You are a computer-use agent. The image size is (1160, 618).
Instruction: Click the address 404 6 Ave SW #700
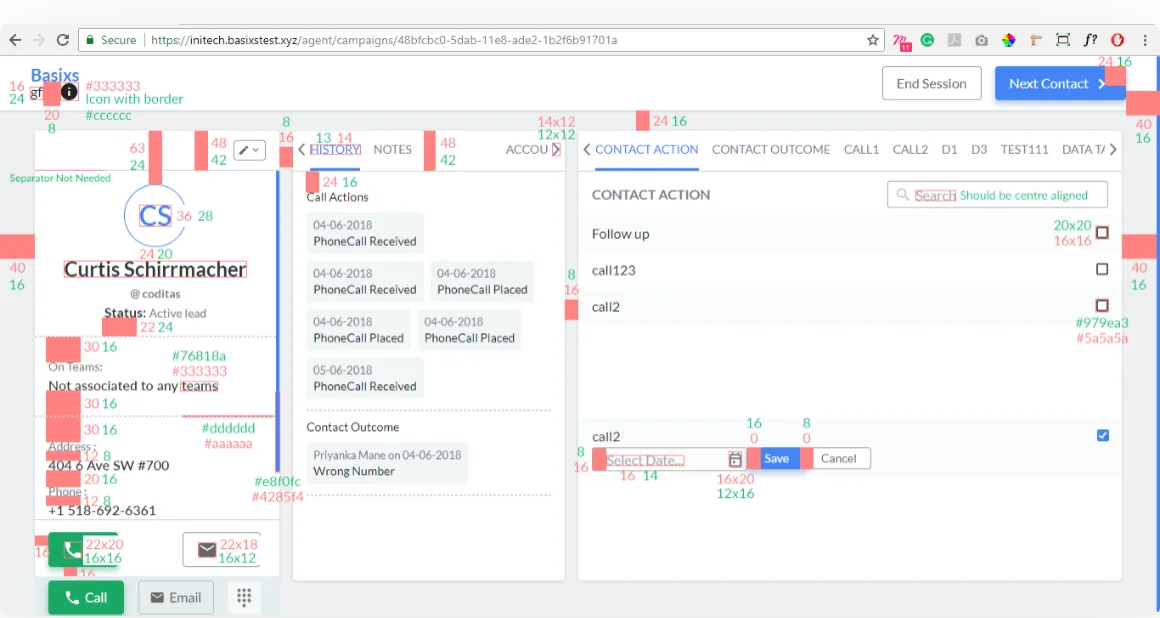click(x=109, y=466)
